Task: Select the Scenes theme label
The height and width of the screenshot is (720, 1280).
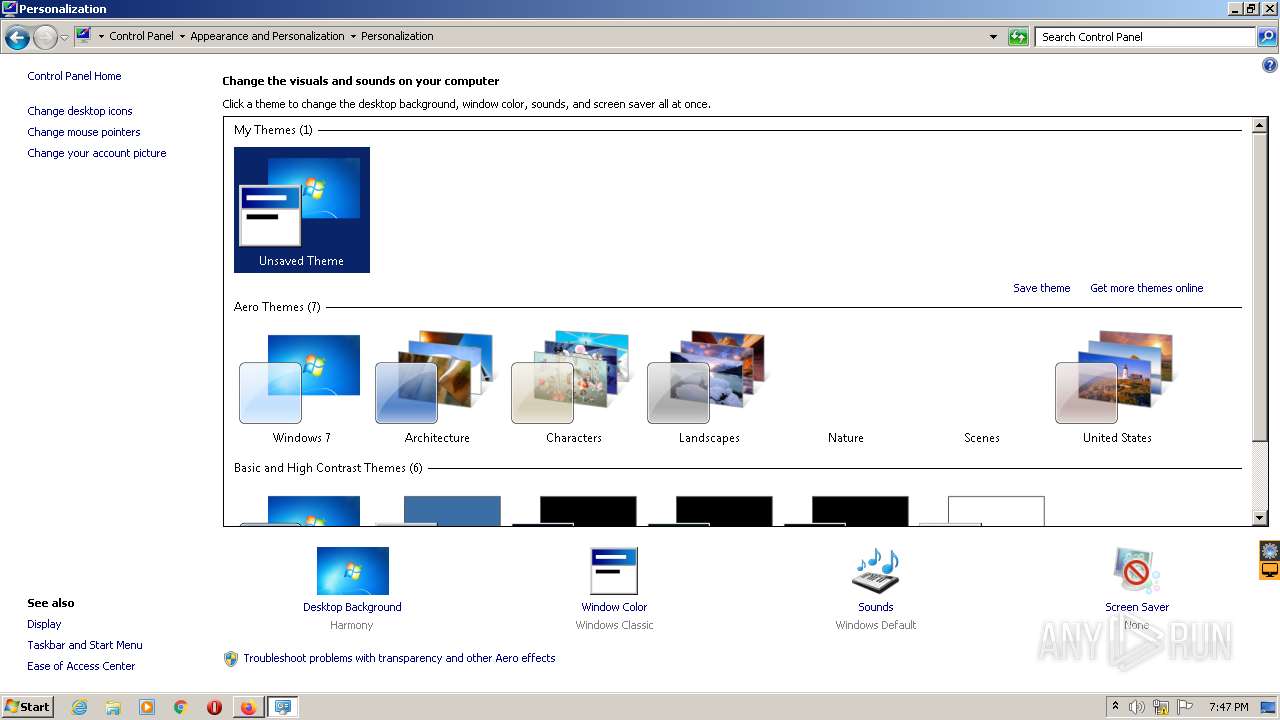Action: 981,438
